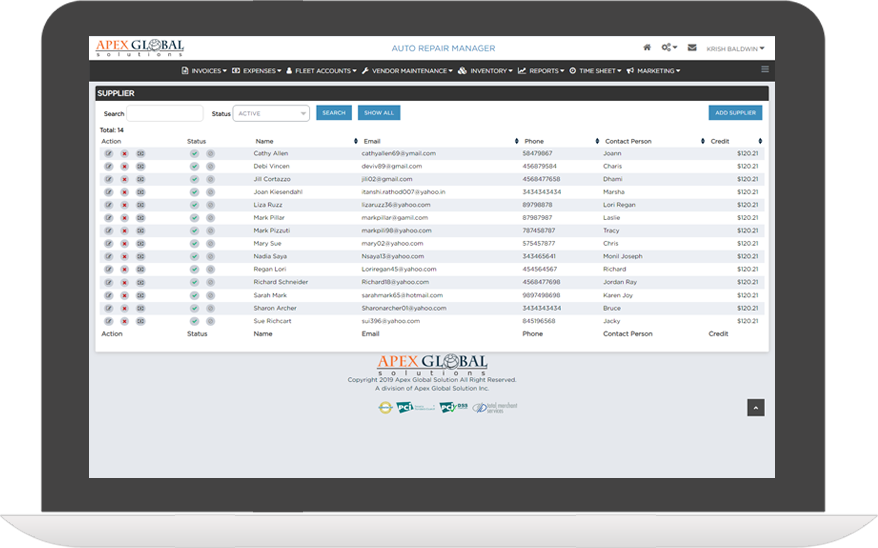Open the Status dropdown showing Active
The width and height of the screenshot is (878, 548).
[x=271, y=113]
